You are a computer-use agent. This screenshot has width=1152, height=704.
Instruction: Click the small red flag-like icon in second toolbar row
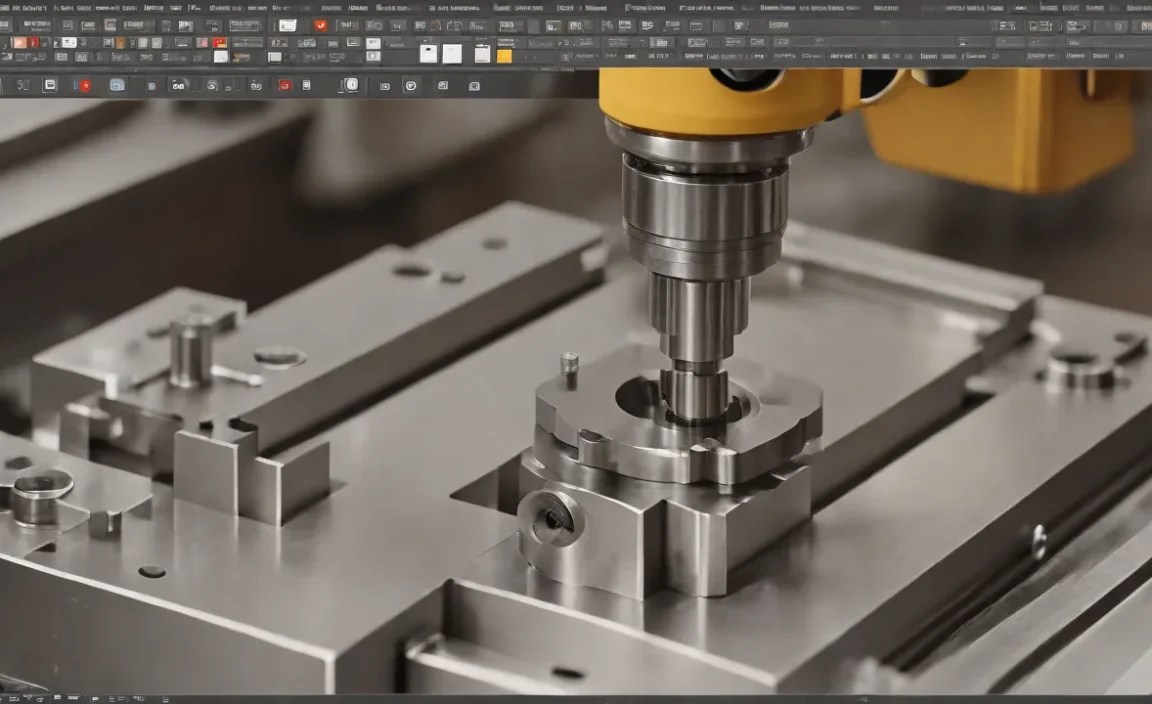coord(220,43)
